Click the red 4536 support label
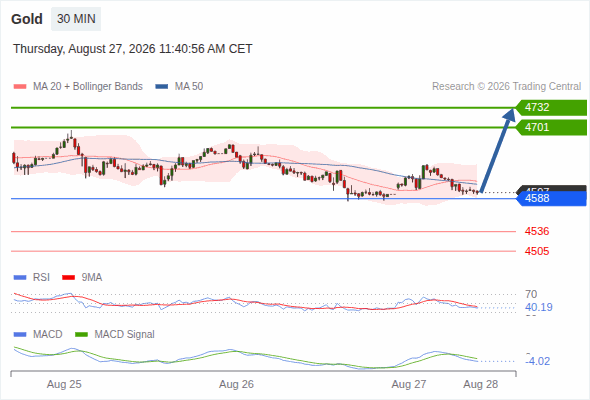 point(537,231)
